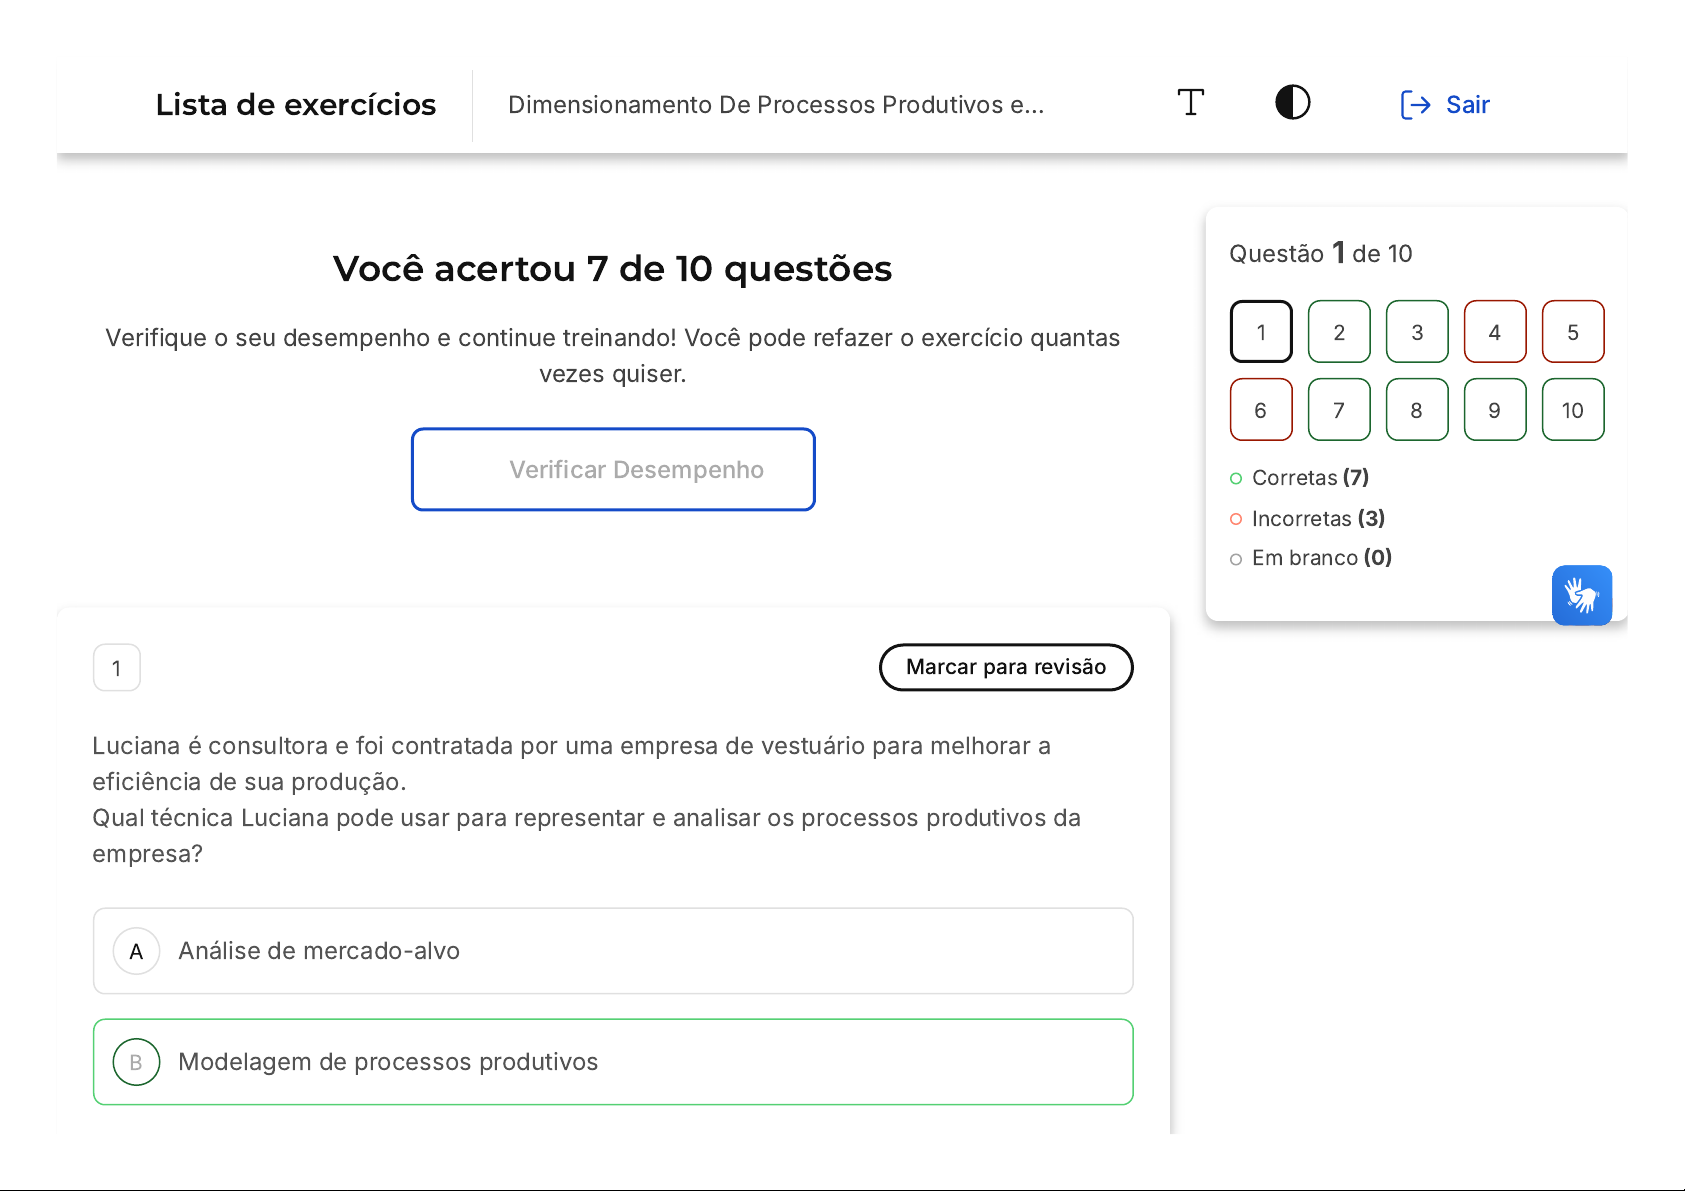Click the text size T icon
This screenshot has height=1191, width=1685.
[1190, 103]
